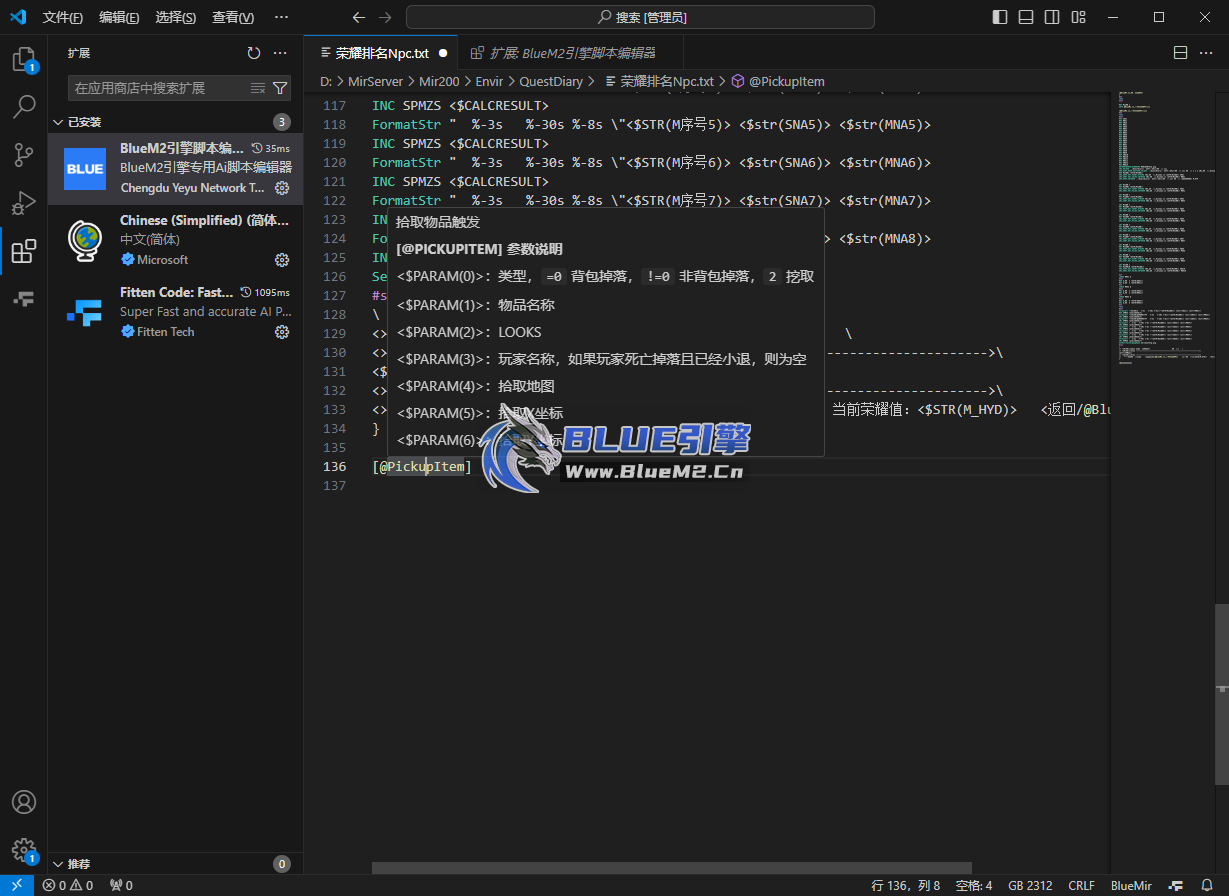Viewport: 1229px width, 896px height.
Task: Open manage gear for BlueM2 extension
Action: (x=282, y=188)
